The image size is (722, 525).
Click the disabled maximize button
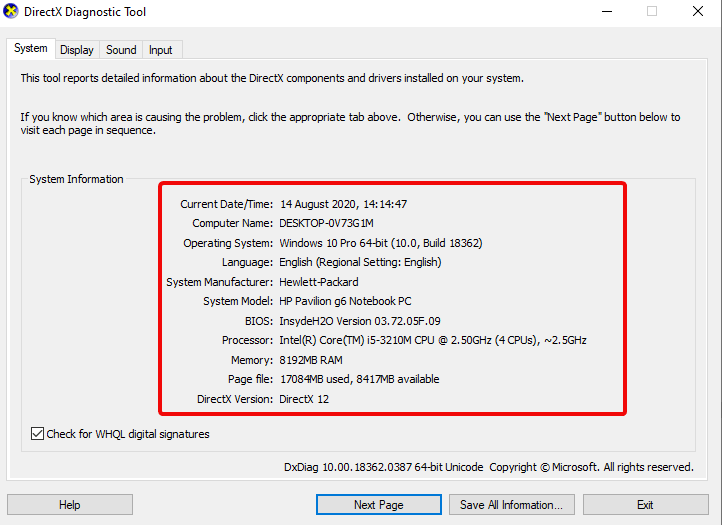tap(652, 12)
